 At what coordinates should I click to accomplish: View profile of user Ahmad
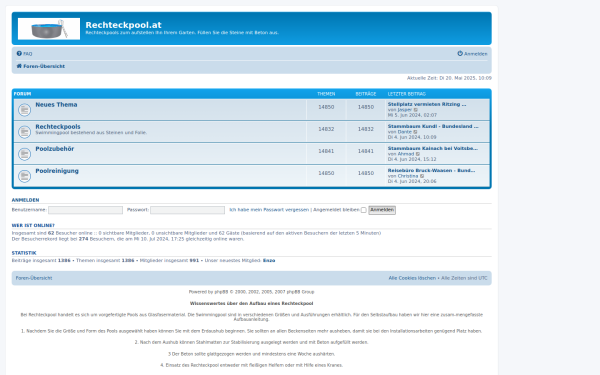406,154
